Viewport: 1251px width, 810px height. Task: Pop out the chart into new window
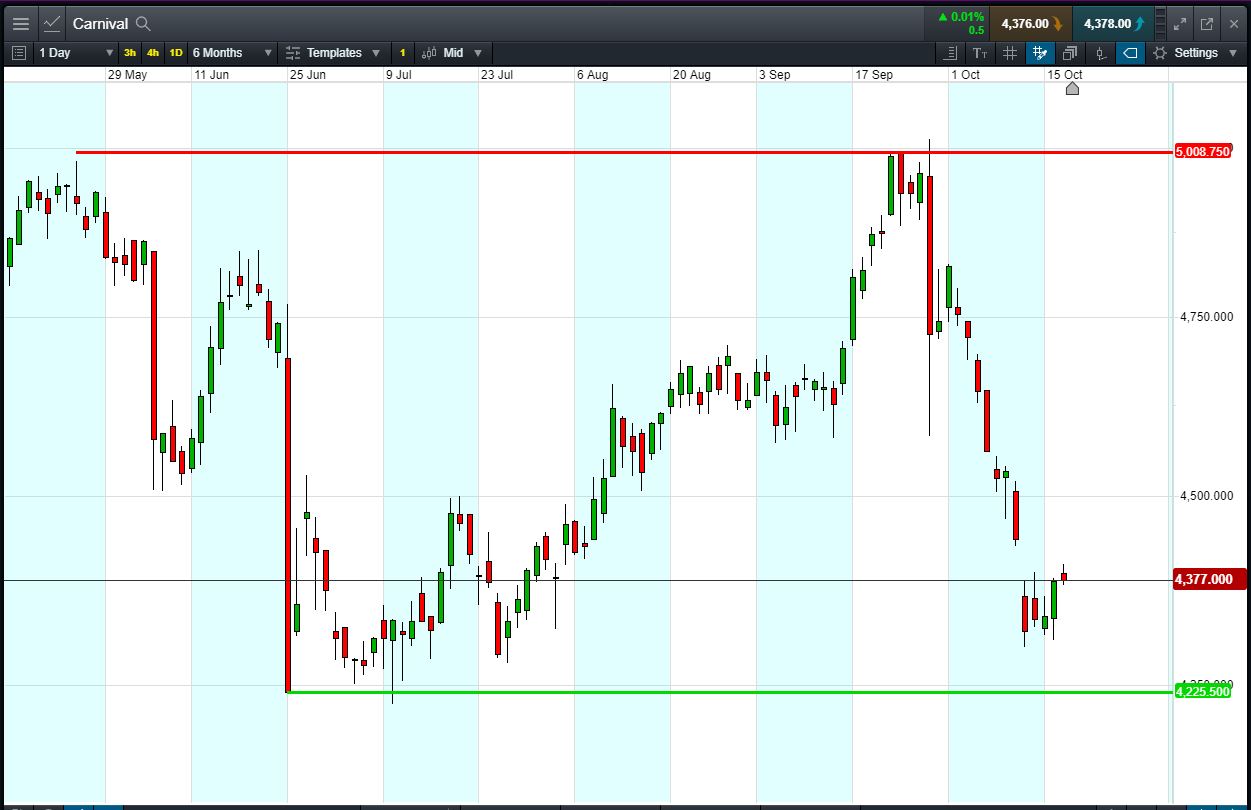tap(1207, 23)
